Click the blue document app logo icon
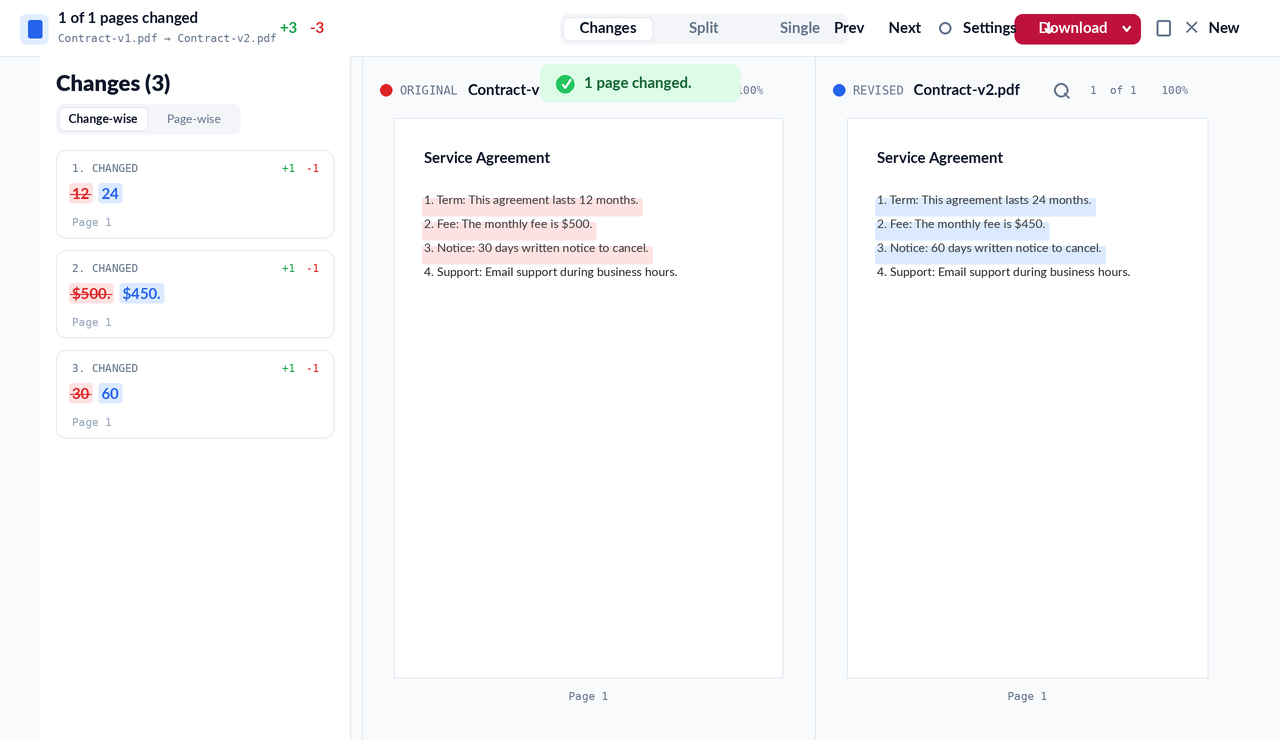1280x740 pixels. pyautogui.click(x=34, y=29)
